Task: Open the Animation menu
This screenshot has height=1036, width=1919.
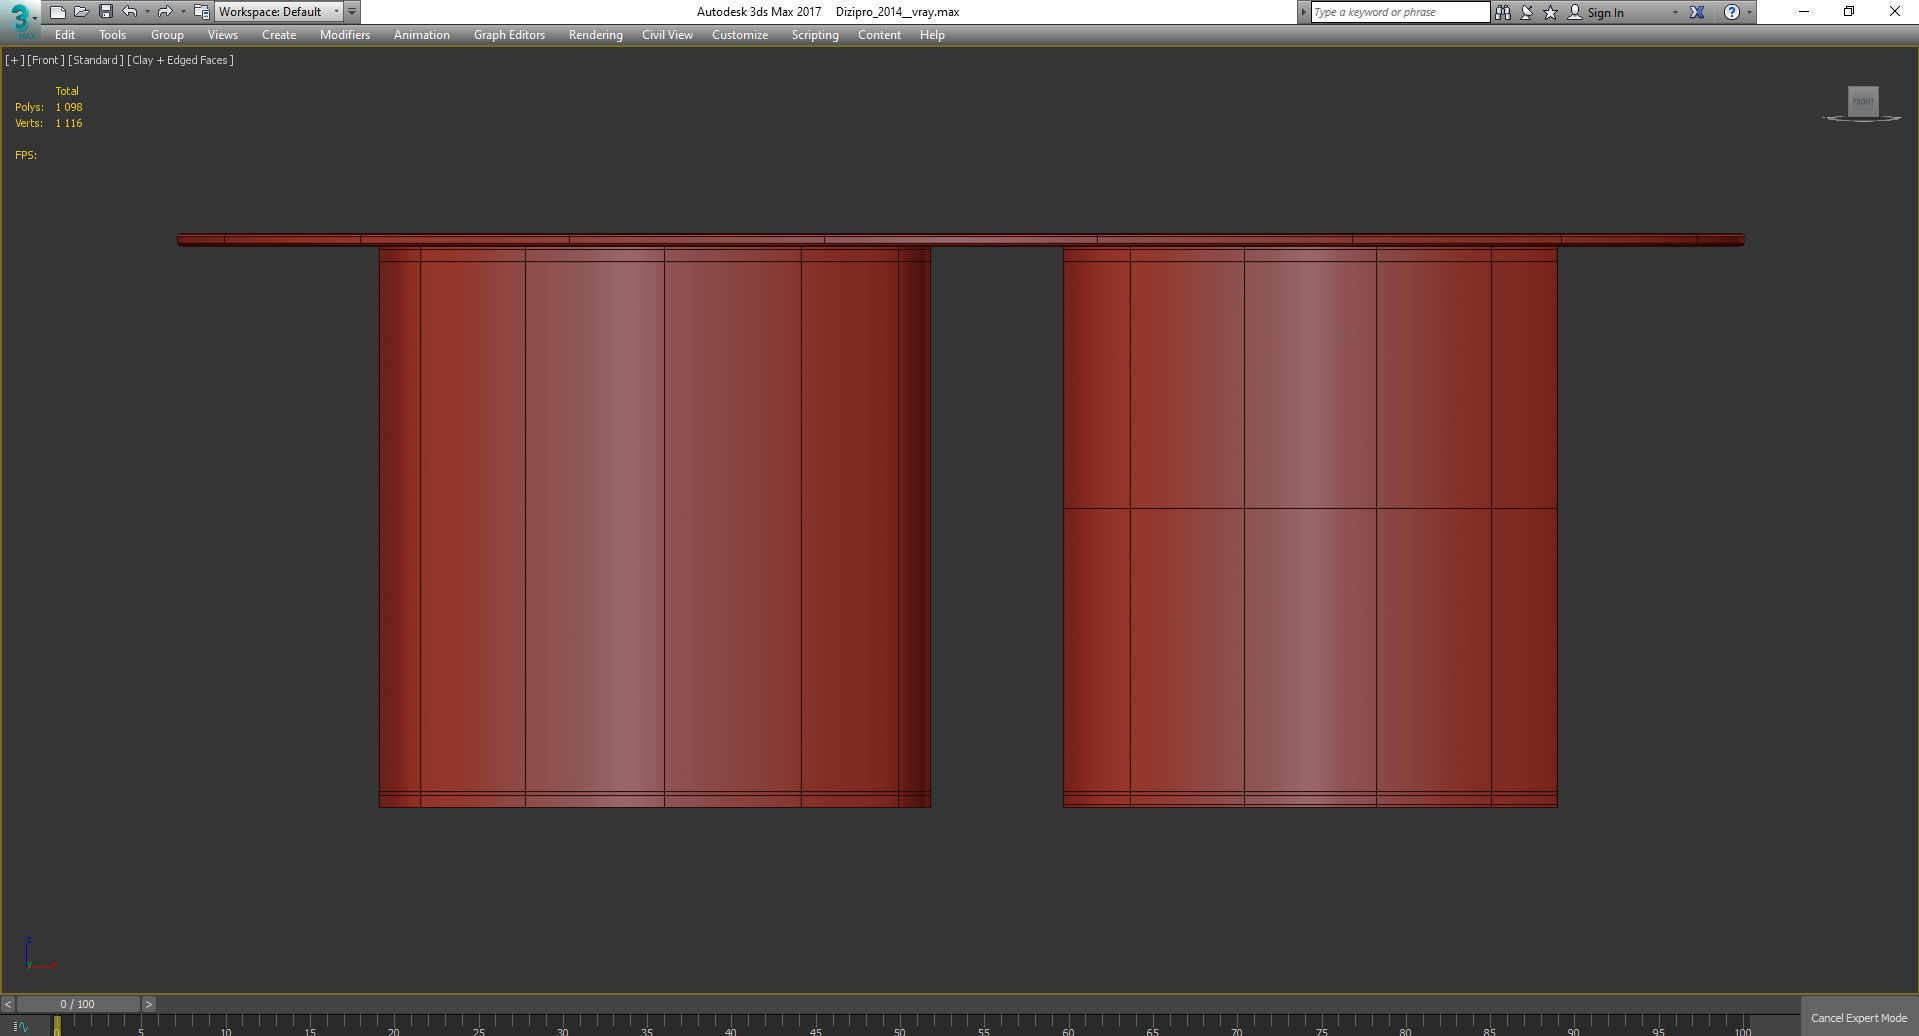Action: 422,35
